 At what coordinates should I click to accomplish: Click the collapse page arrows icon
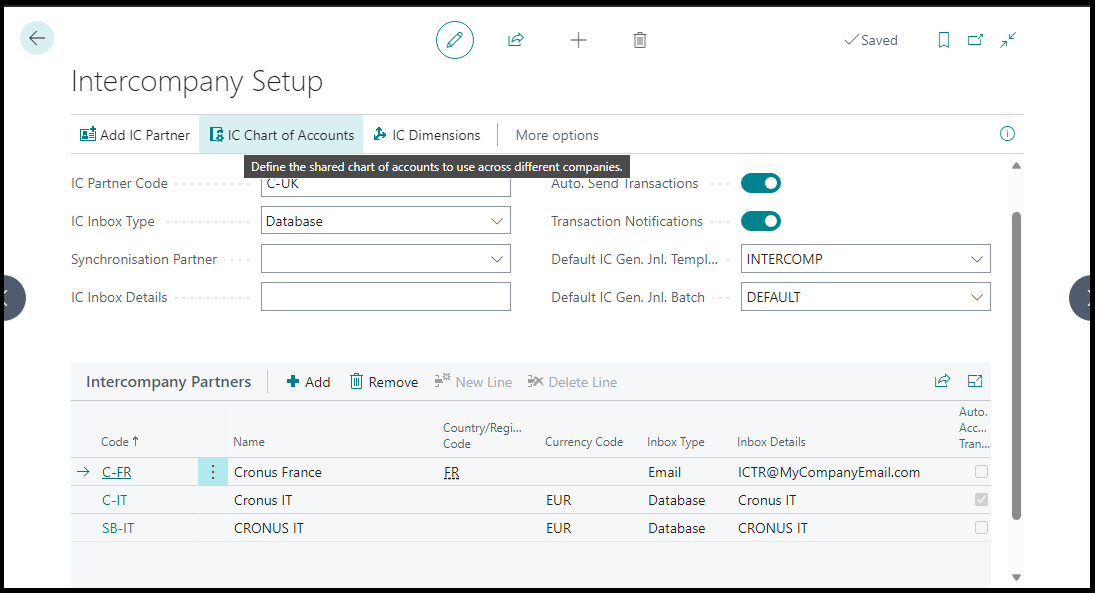point(1008,40)
